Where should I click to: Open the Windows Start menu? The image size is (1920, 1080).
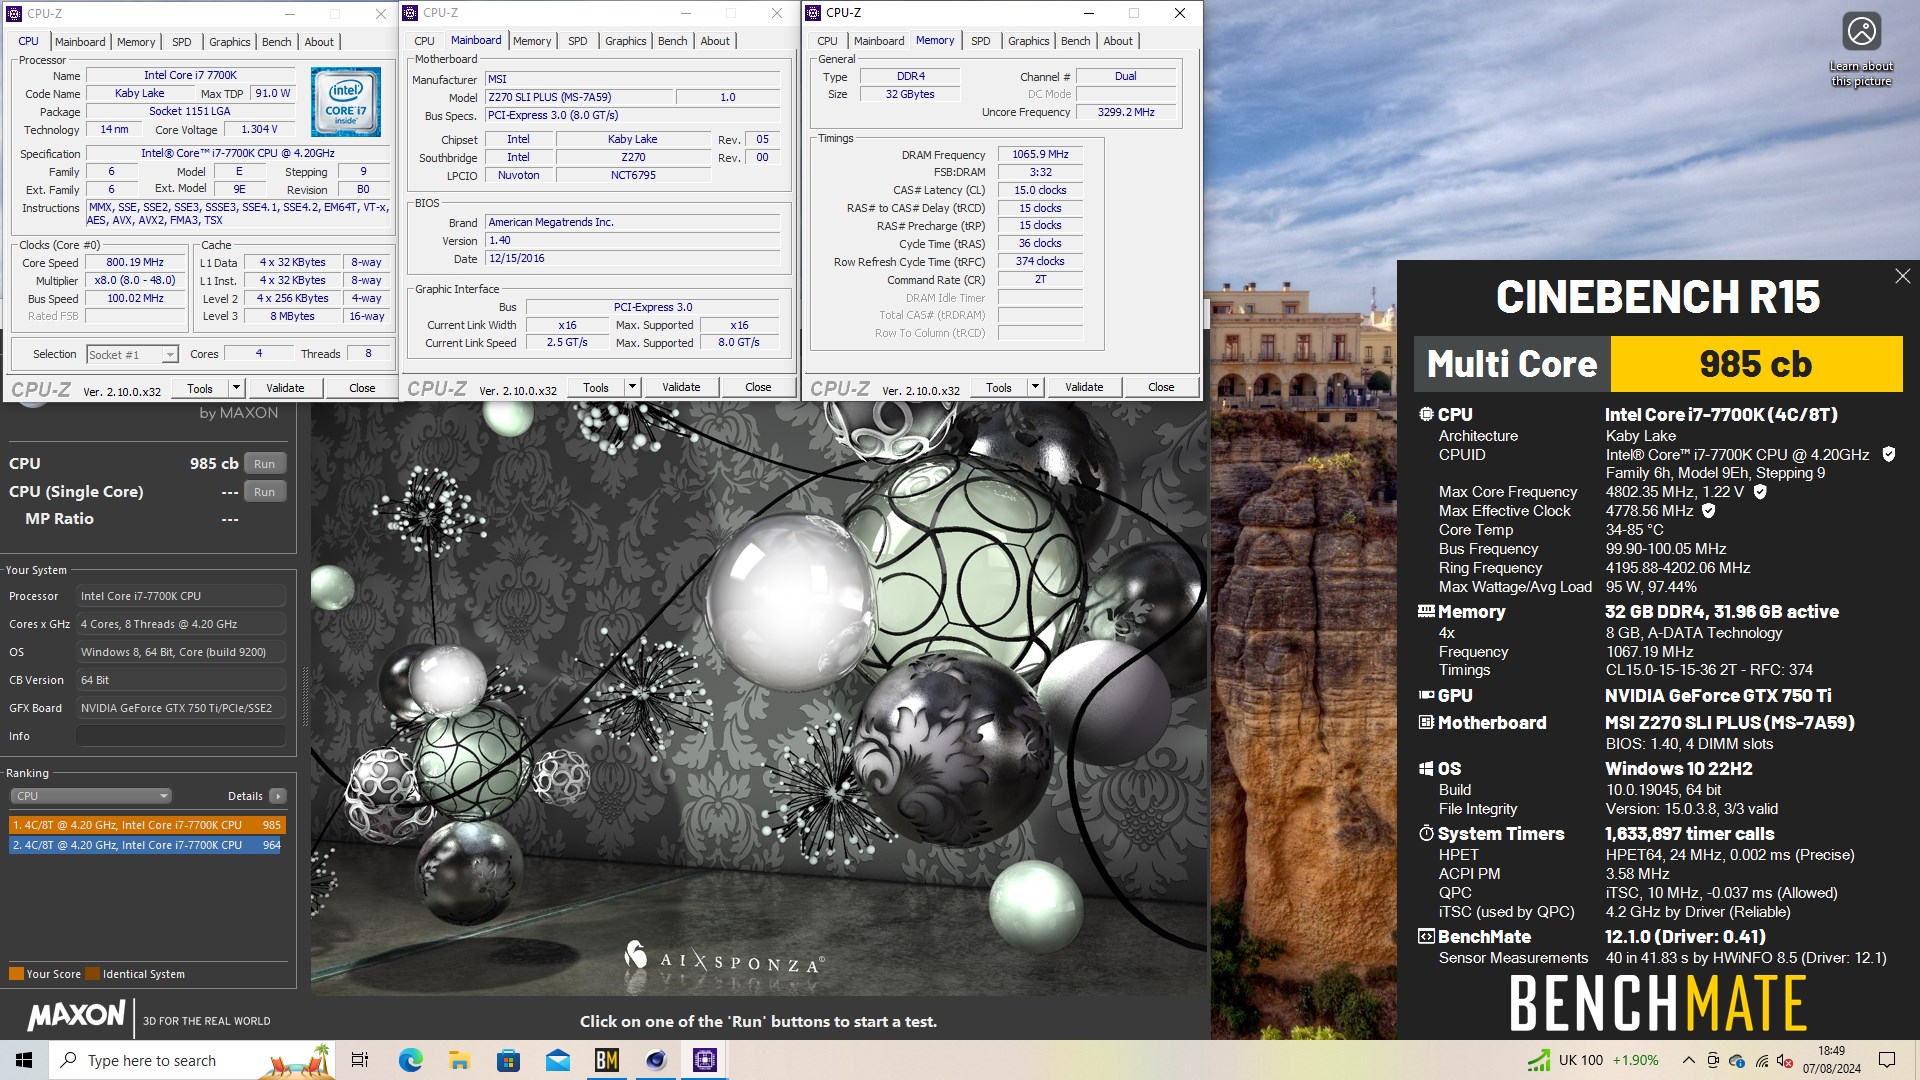(24, 1060)
